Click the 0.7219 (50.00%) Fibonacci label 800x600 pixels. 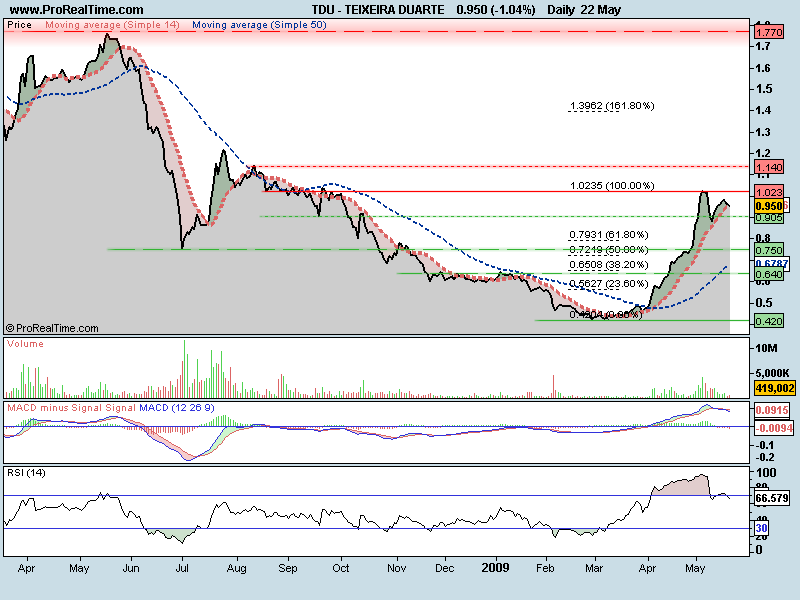[609, 250]
